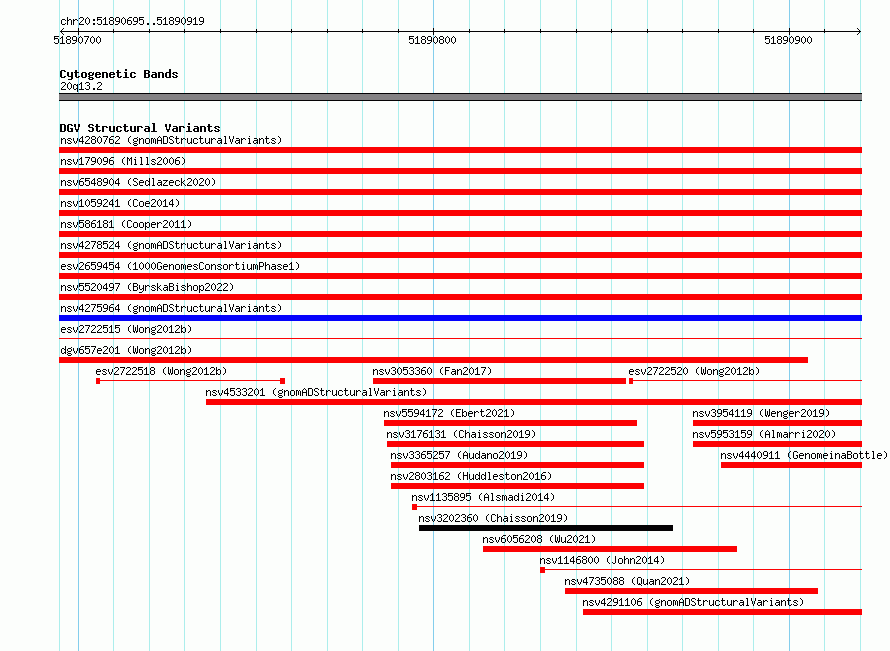This screenshot has height=651, width=890.
Task: Click the thin line under esv2722518
Action: (x=190, y=381)
